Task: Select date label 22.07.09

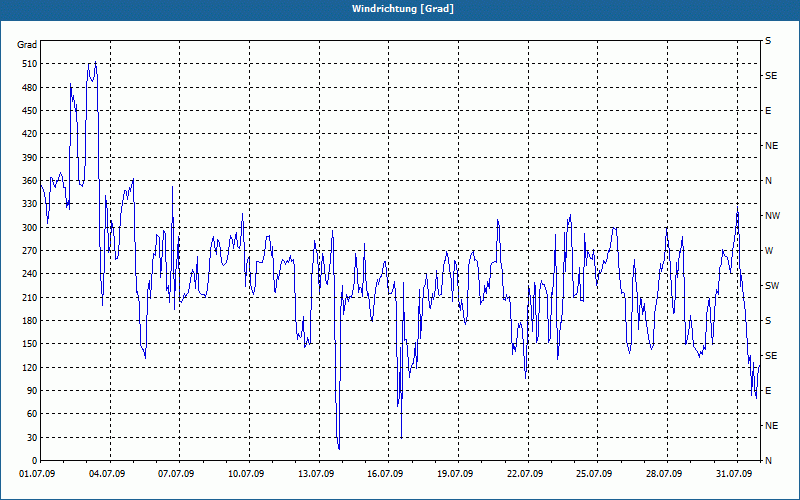Action: point(525,474)
